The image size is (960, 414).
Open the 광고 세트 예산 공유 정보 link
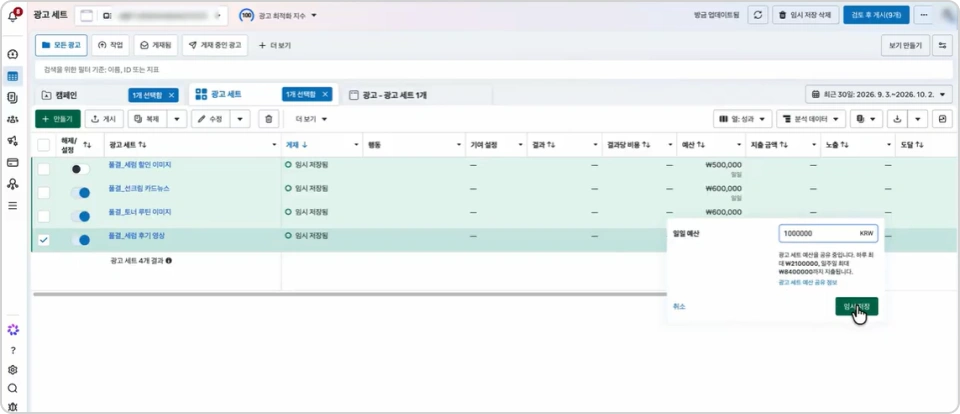[808, 282]
